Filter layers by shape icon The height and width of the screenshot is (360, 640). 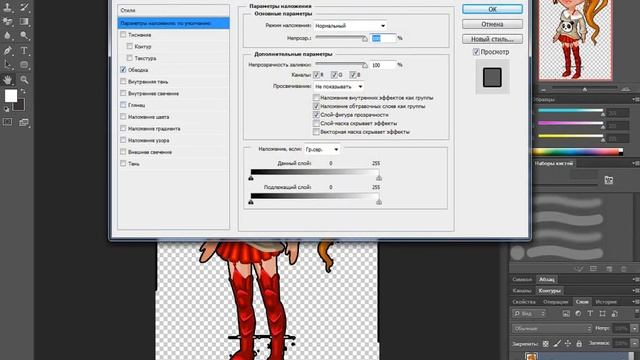(602, 313)
